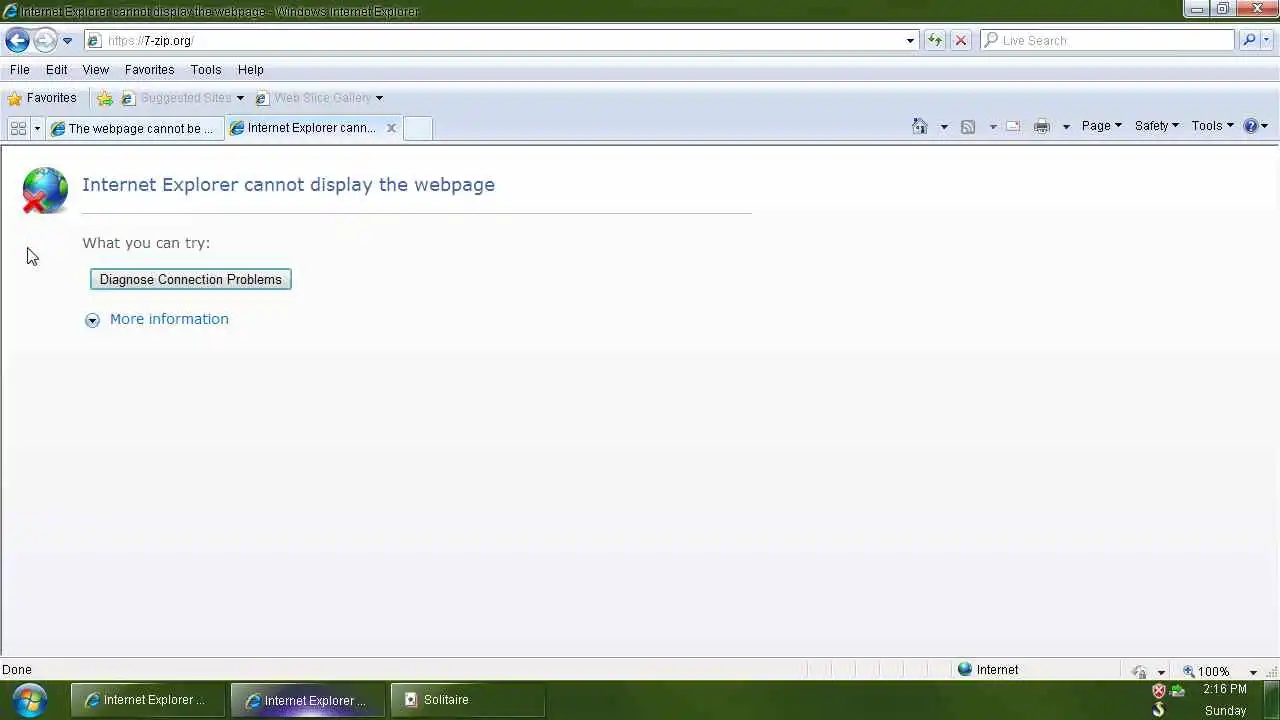The width and height of the screenshot is (1280, 720).
Task: Click Add to Favorites Bar icon
Action: pos(104,98)
